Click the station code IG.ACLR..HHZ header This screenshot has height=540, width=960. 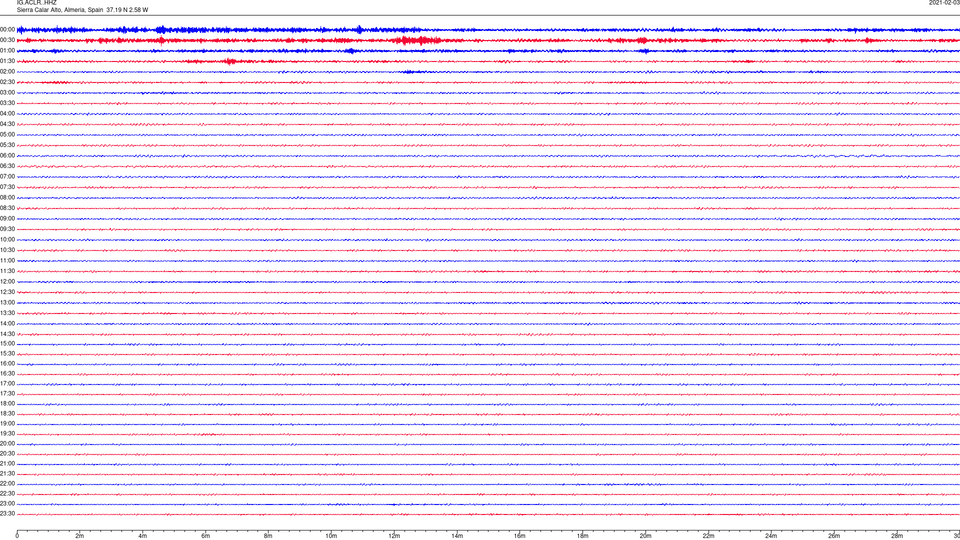point(37,2)
